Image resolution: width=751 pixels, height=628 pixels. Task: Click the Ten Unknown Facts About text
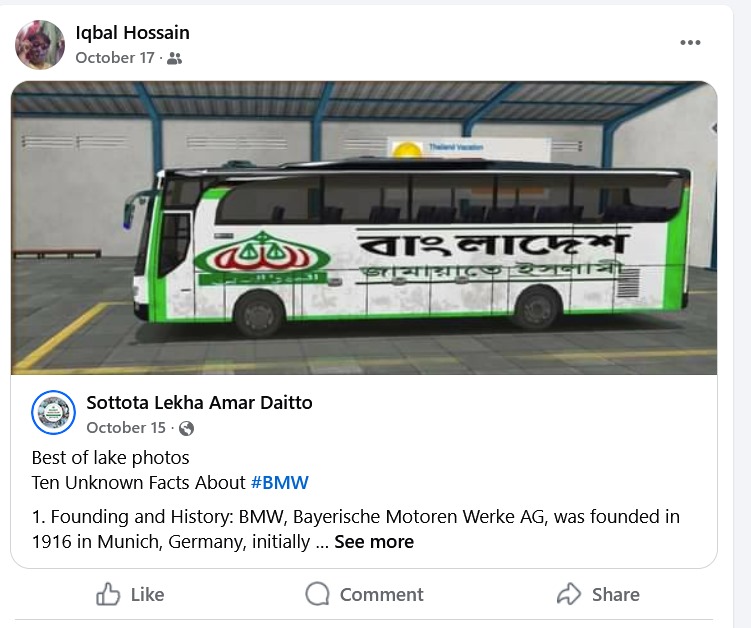click(138, 482)
